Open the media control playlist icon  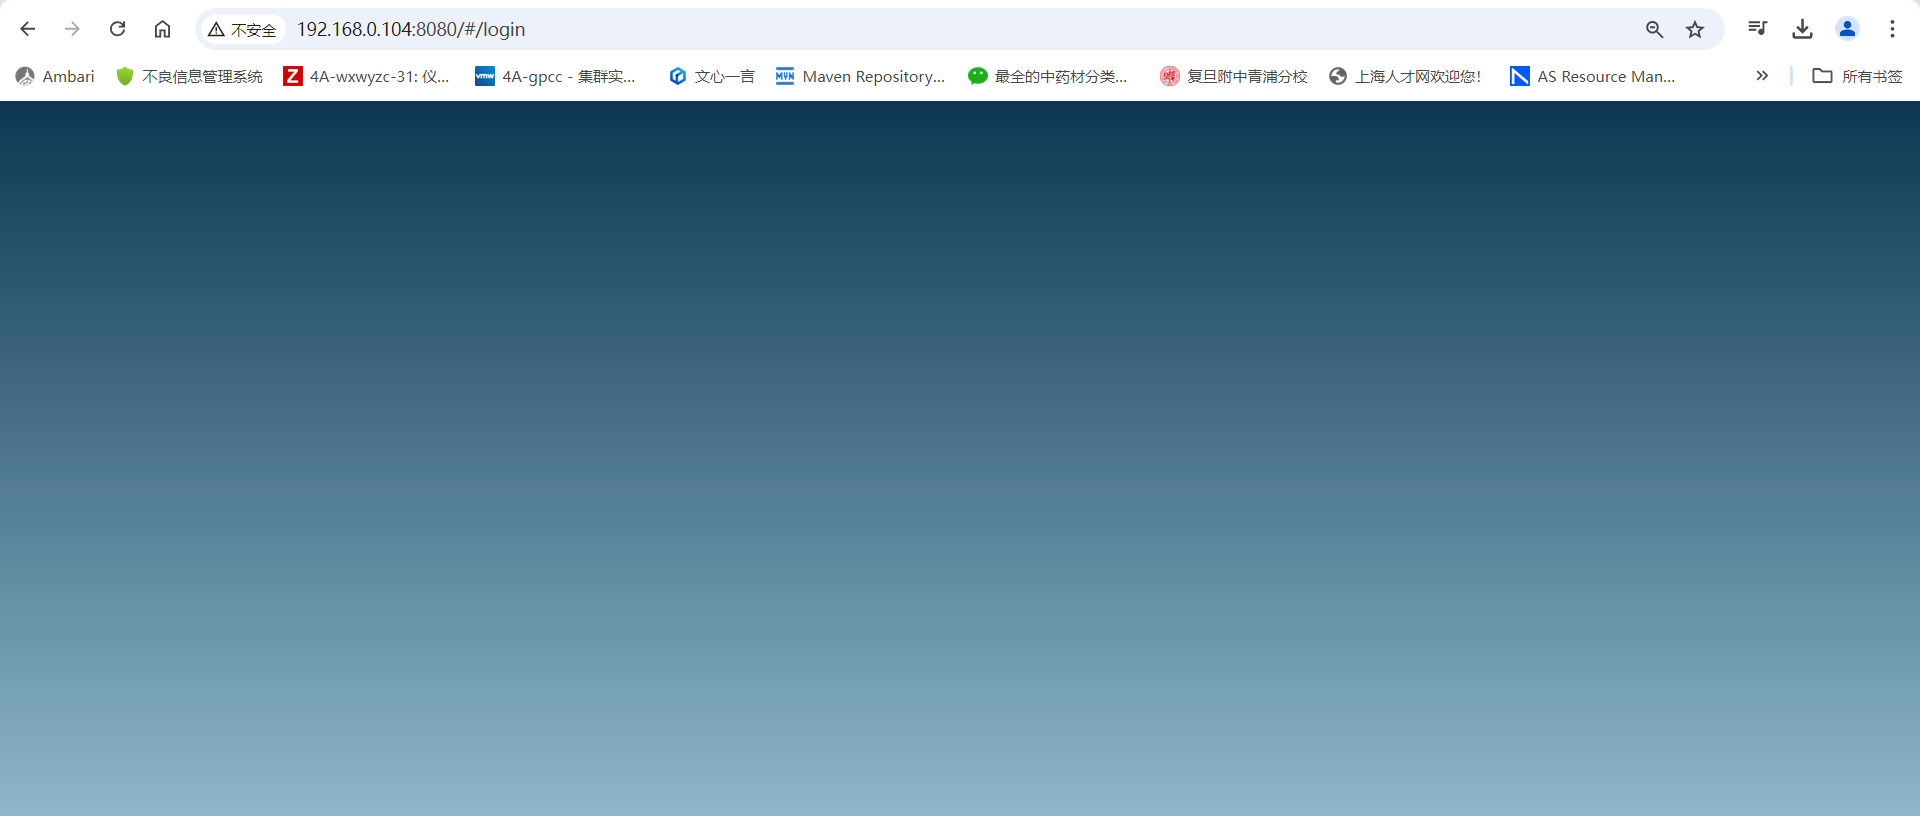point(1757,29)
